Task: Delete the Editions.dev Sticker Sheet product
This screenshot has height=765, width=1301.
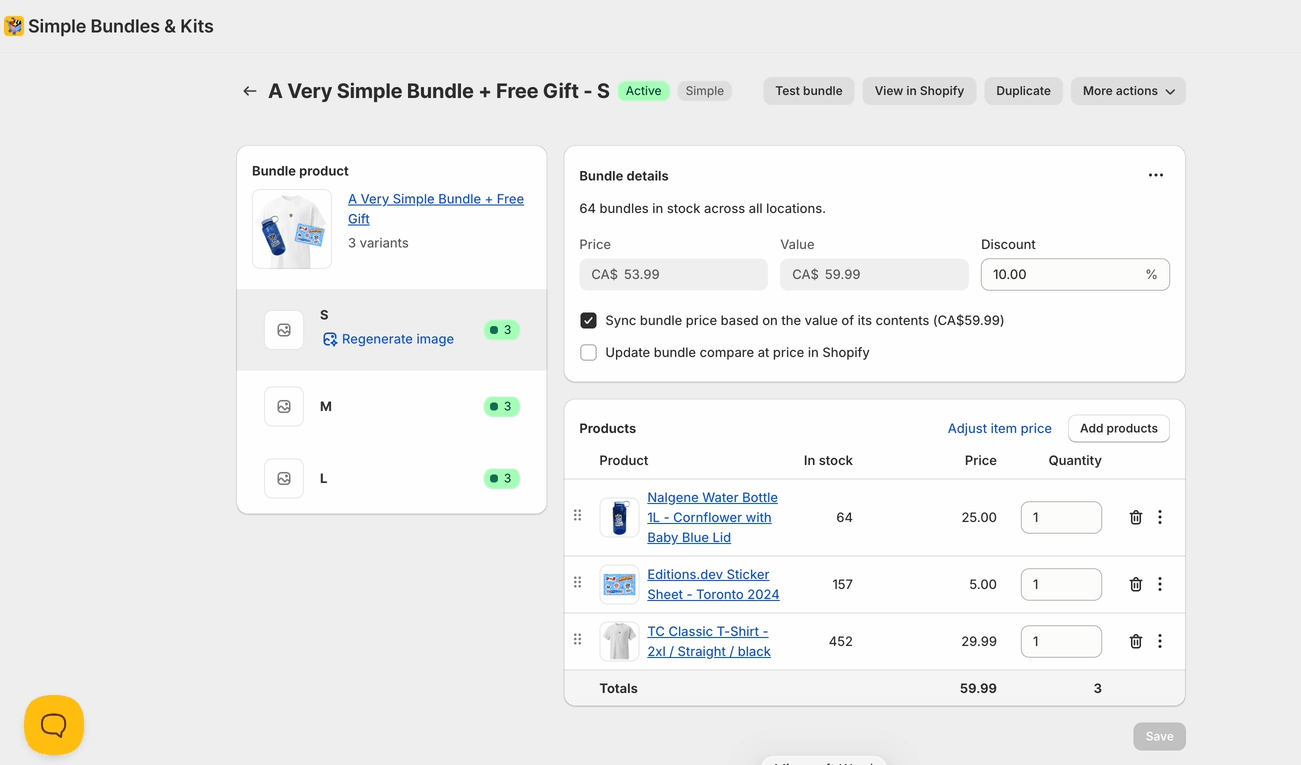Action: (x=1136, y=584)
